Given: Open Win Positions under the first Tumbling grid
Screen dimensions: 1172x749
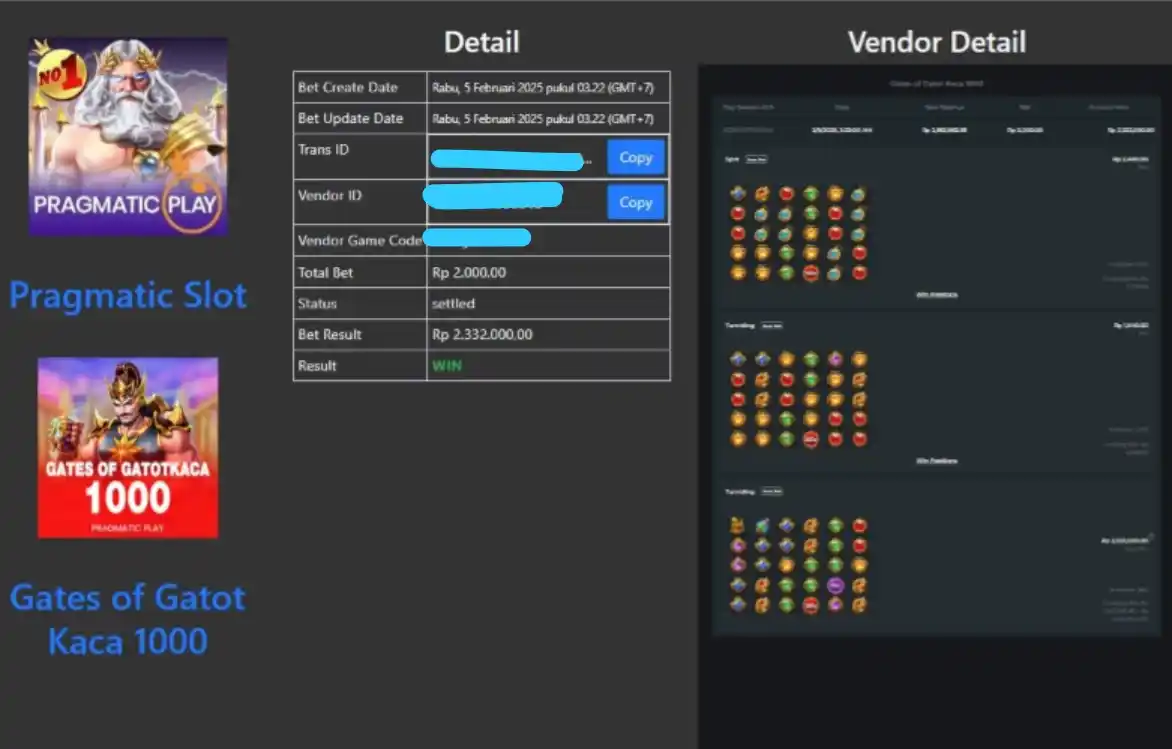Looking at the screenshot, I should pos(936,461).
